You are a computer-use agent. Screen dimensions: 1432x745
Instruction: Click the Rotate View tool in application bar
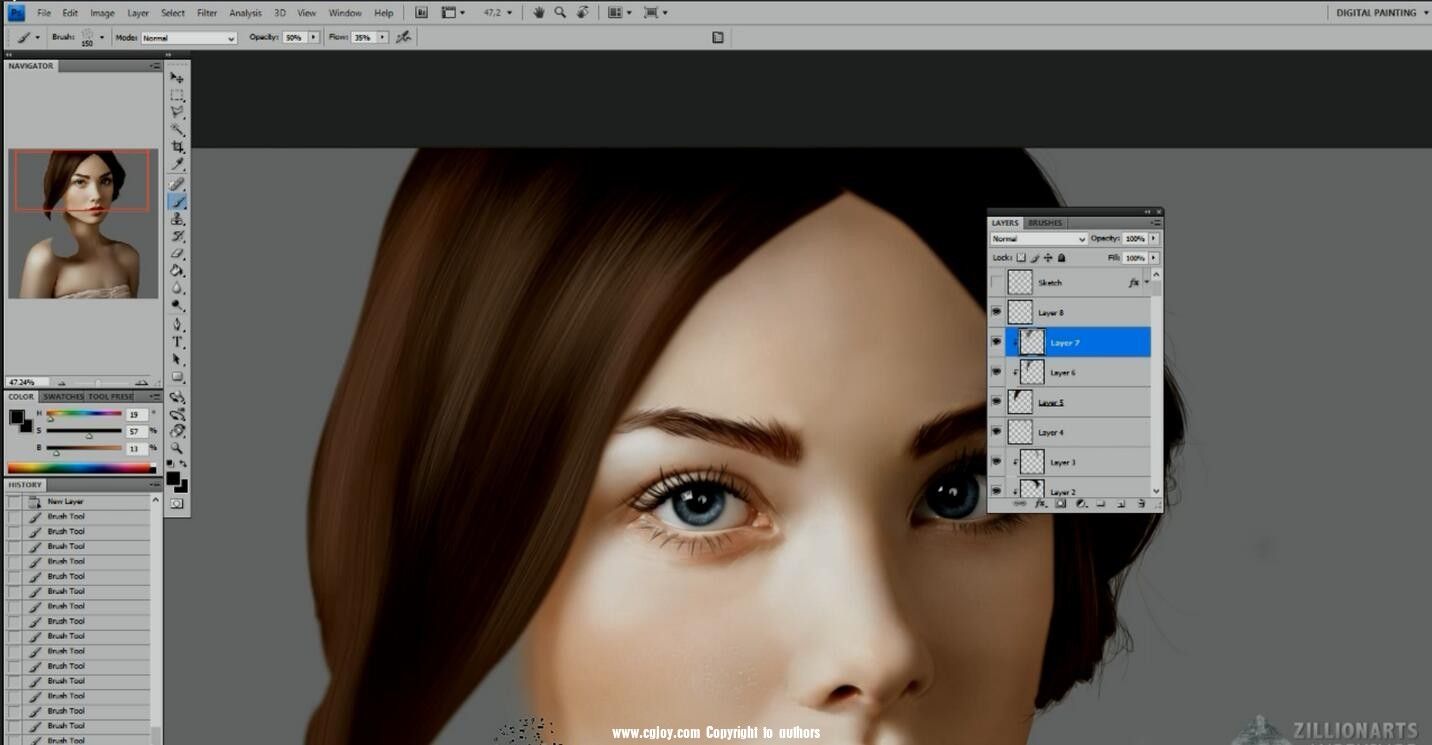pos(582,13)
